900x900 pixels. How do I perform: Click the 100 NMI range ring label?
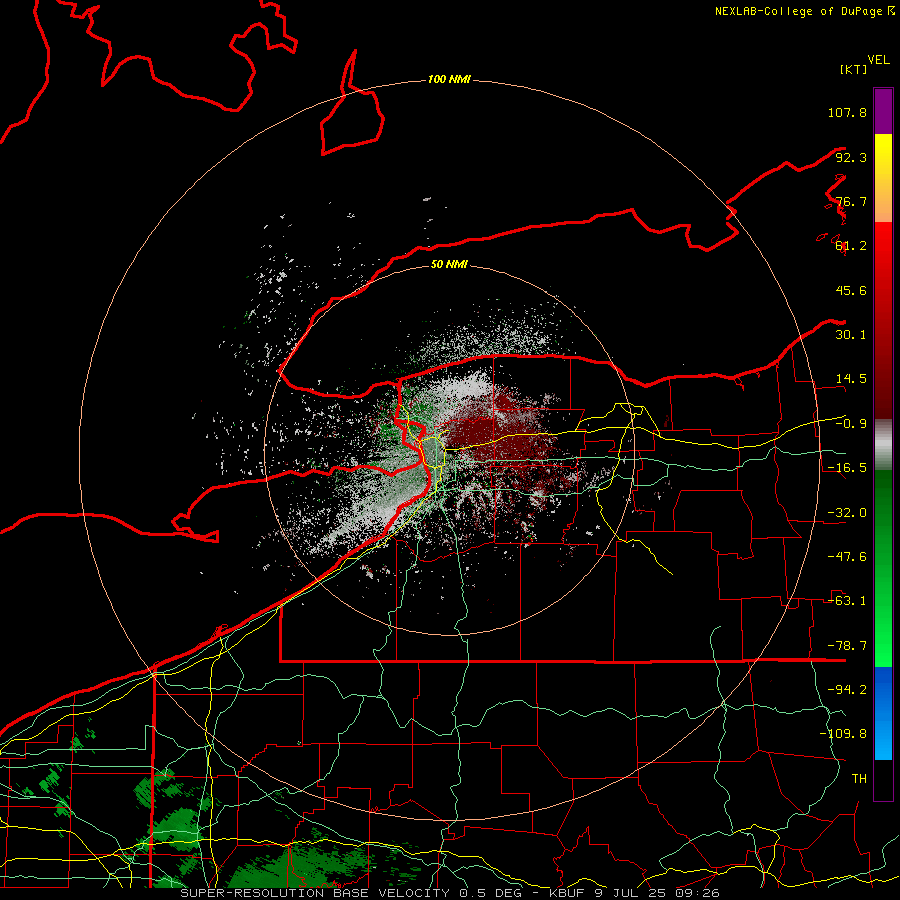click(x=449, y=79)
